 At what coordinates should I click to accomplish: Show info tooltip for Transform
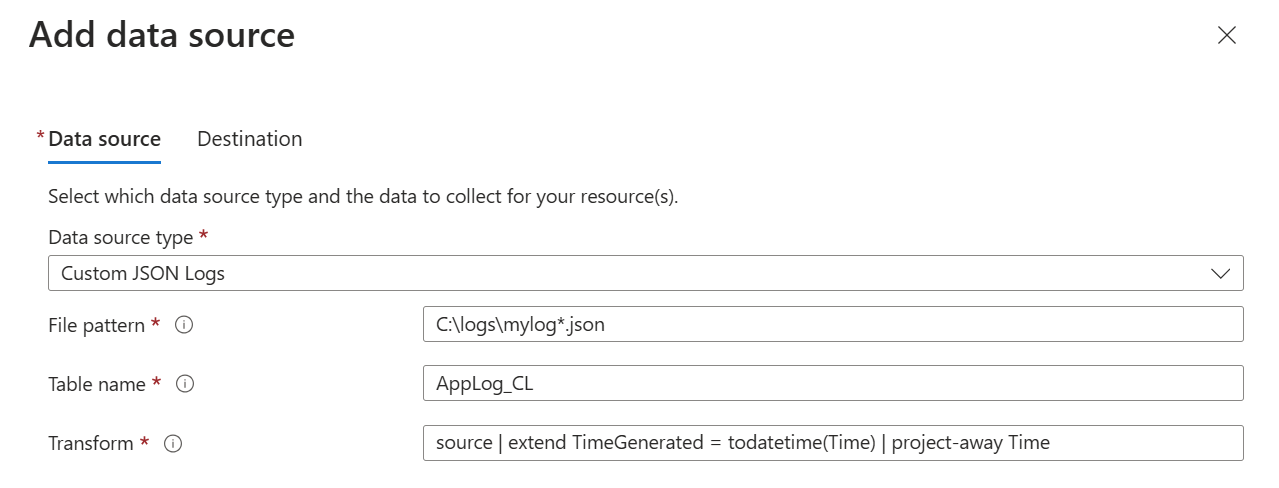173,443
